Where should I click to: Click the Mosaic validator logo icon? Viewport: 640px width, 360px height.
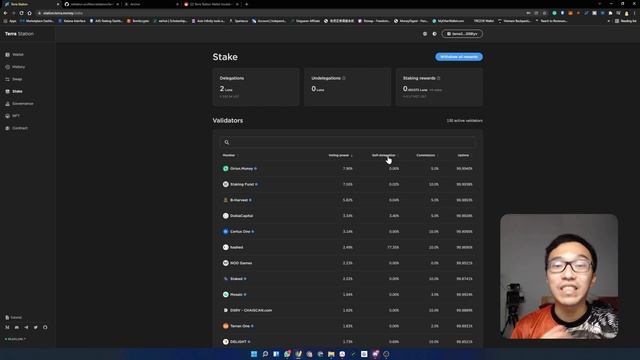click(x=226, y=294)
